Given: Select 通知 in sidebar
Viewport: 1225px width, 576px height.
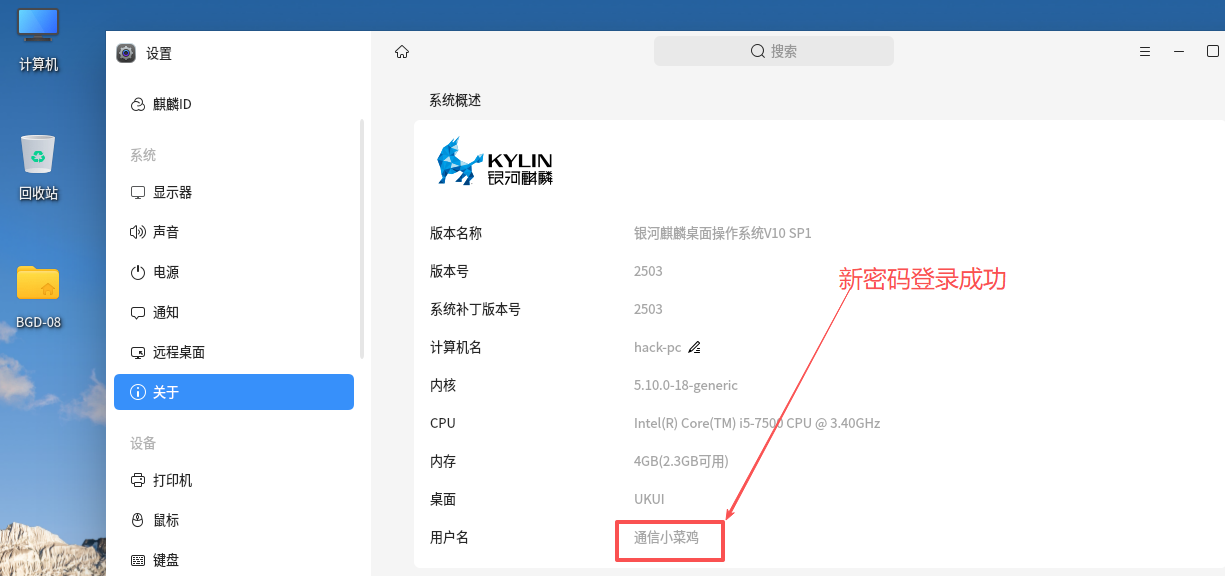Looking at the screenshot, I should (x=234, y=312).
